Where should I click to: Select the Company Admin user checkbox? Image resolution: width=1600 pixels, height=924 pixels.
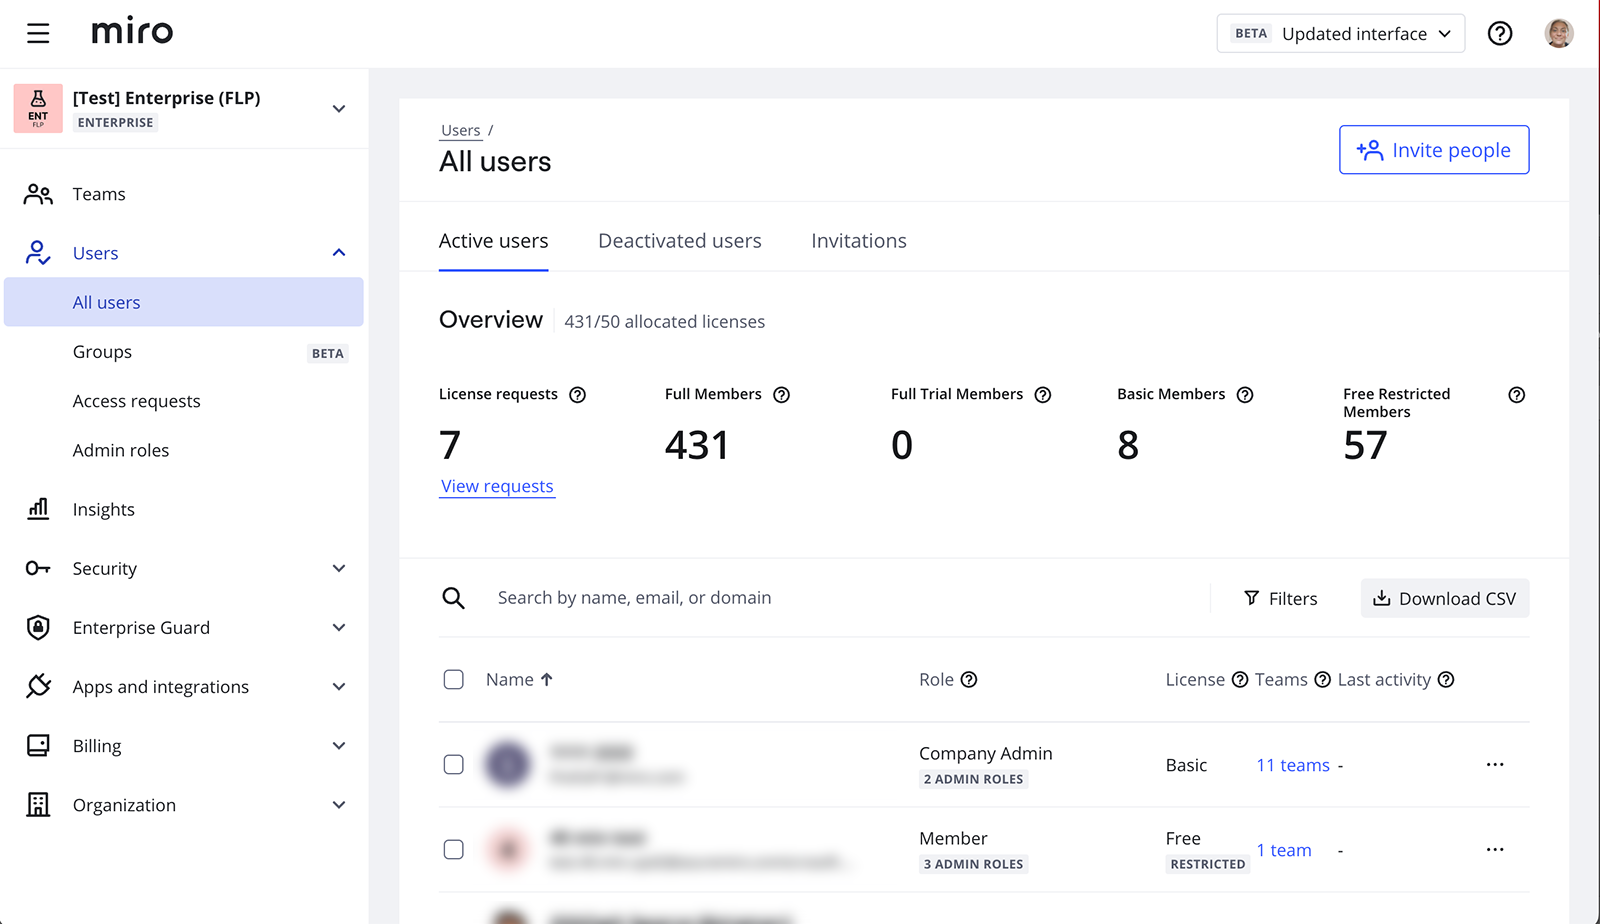[453, 765]
